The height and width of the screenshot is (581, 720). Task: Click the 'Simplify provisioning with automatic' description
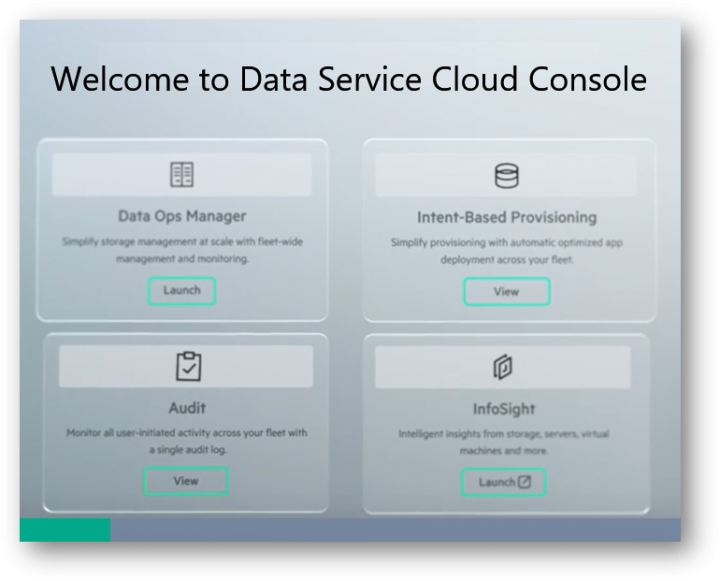click(x=506, y=251)
